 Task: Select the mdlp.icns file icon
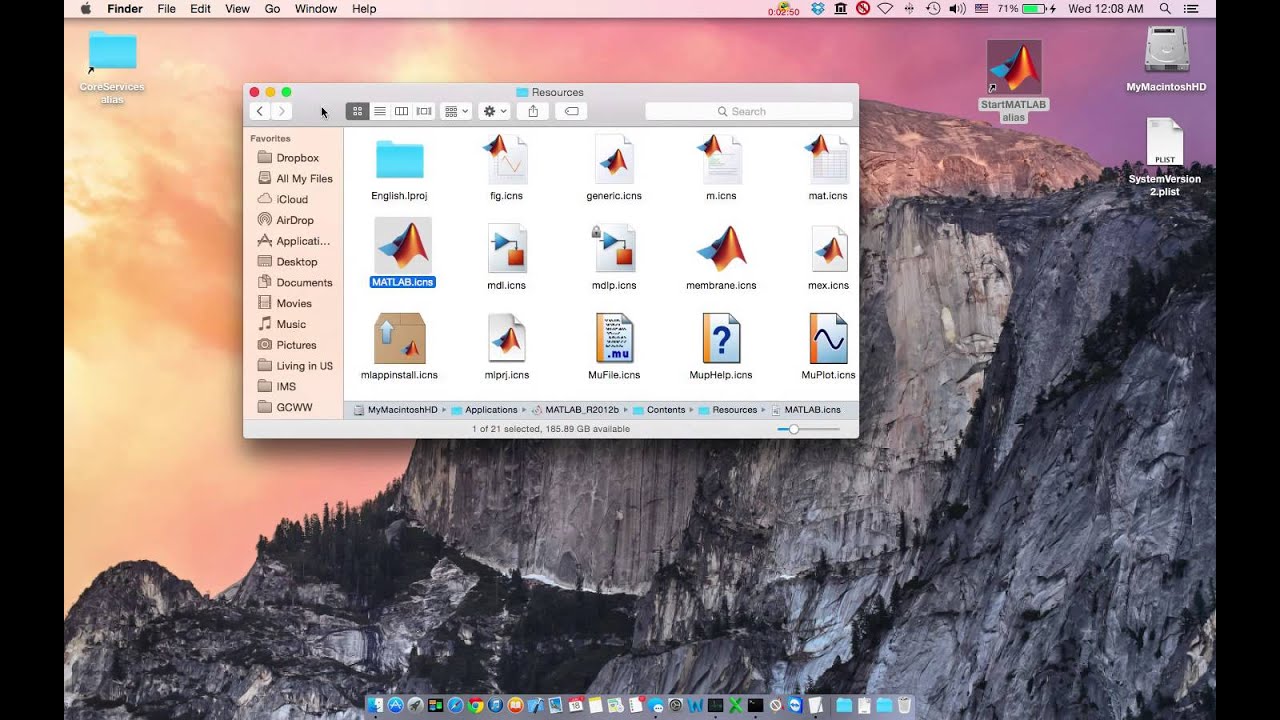(614, 248)
